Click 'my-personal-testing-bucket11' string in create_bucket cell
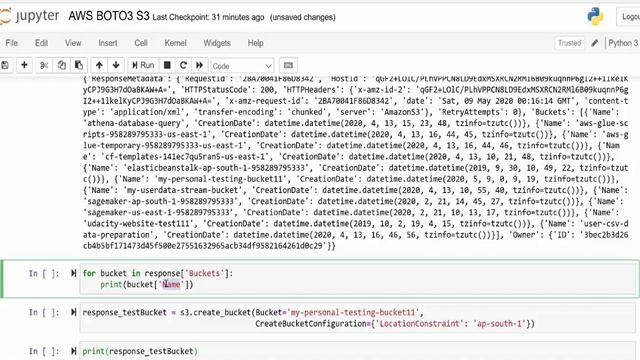 click(353, 312)
